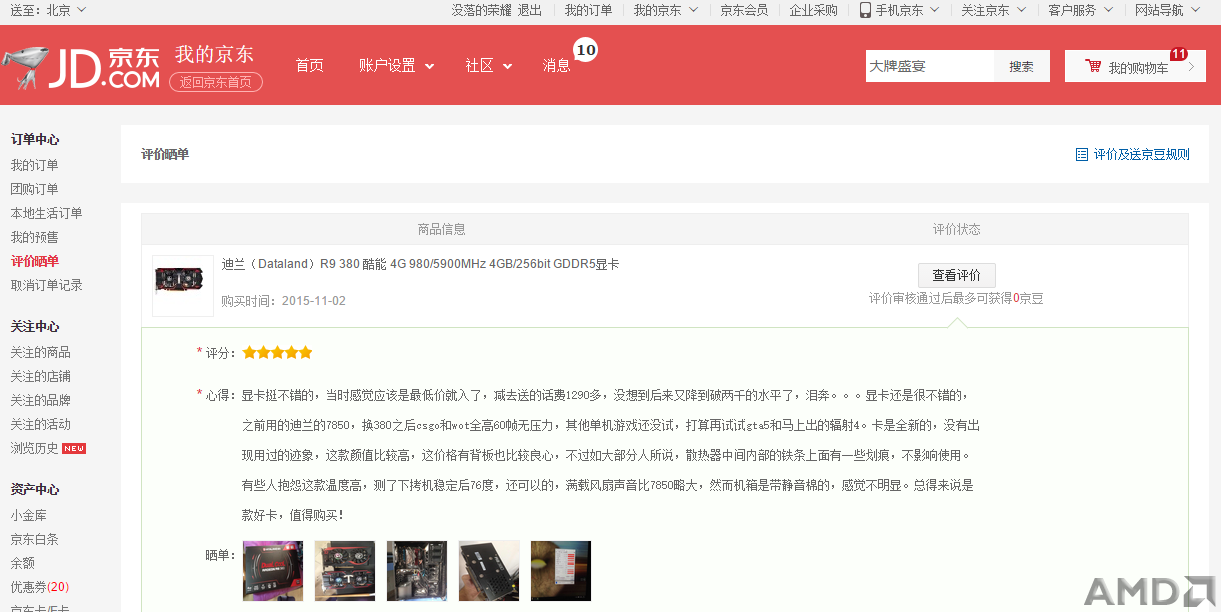Select 本地生活订单 in the sidebar

[47, 213]
